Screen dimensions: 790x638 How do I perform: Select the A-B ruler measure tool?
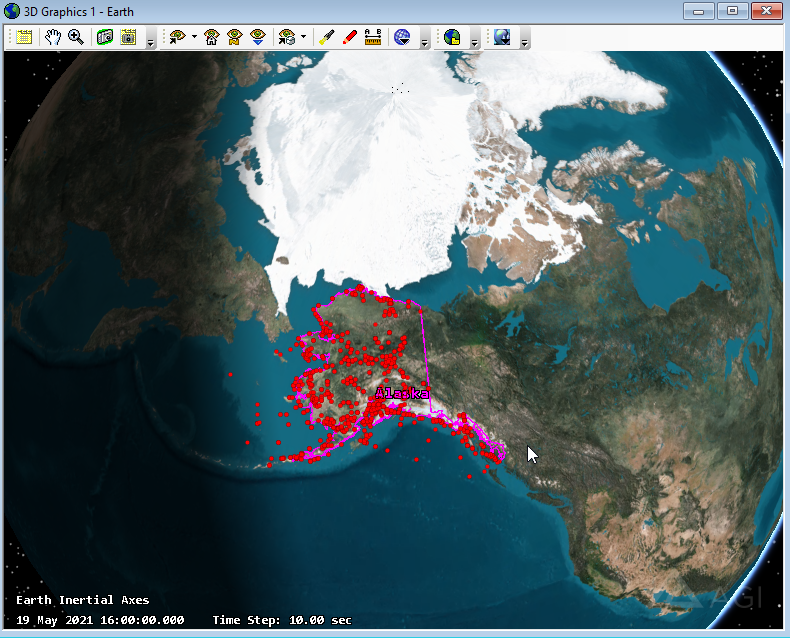(373, 37)
